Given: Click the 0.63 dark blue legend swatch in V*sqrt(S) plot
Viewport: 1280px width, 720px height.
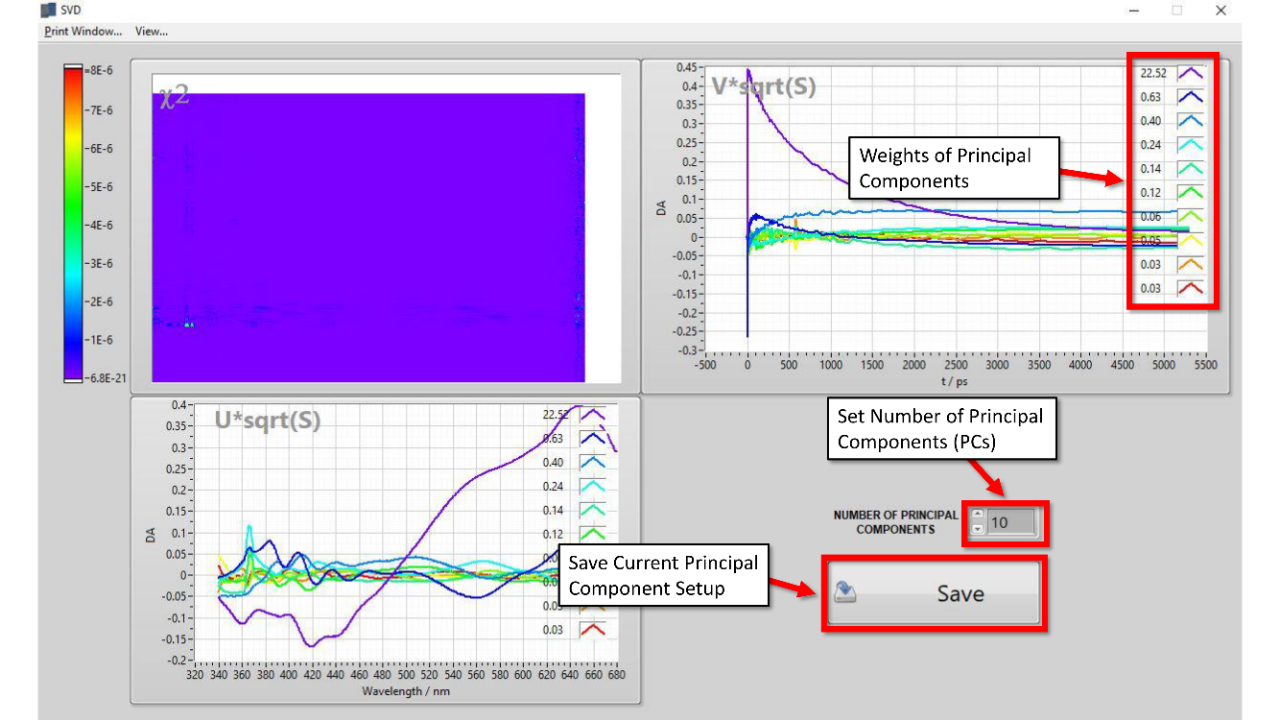Looking at the screenshot, I should (1191, 97).
